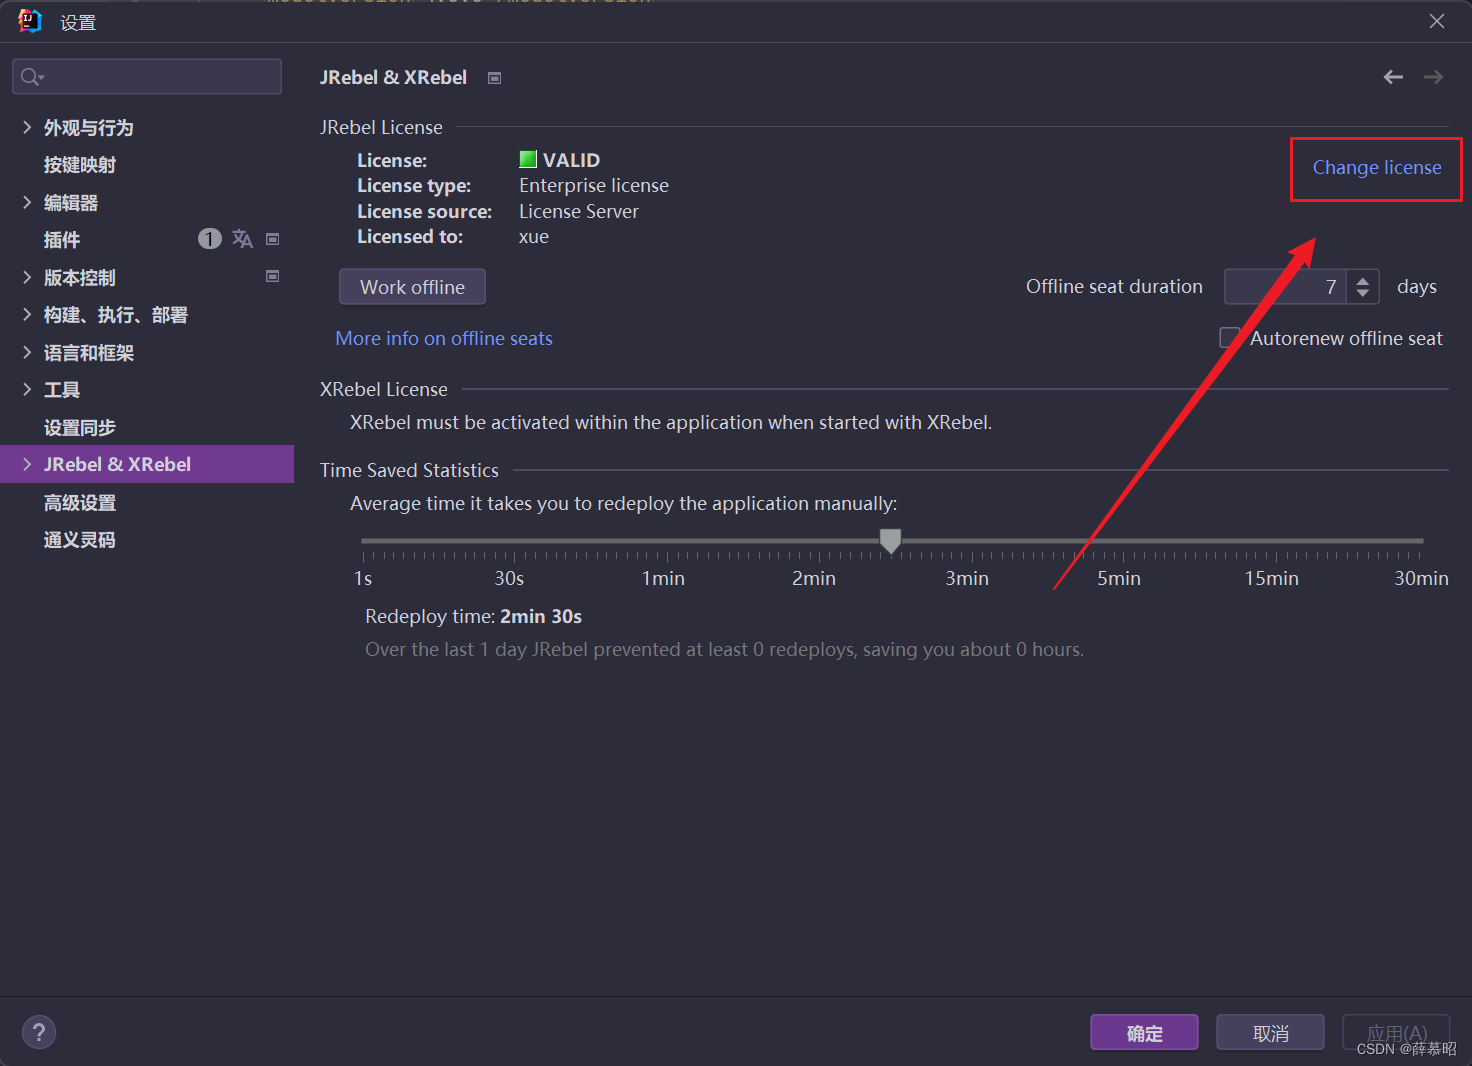Click the Change license link
Screen dimensions: 1472x1066
tap(1377, 167)
